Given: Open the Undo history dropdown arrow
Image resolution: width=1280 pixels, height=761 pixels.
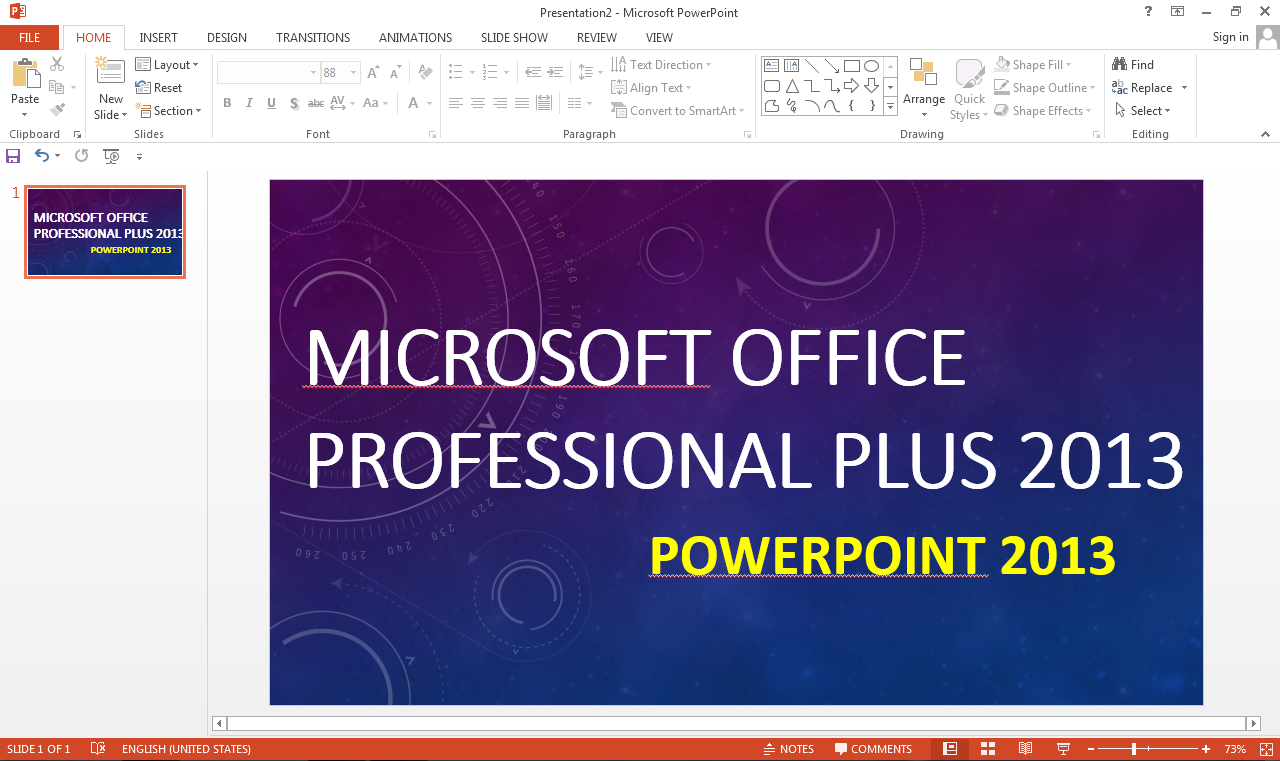Looking at the screenshot, I should point(57,156).
